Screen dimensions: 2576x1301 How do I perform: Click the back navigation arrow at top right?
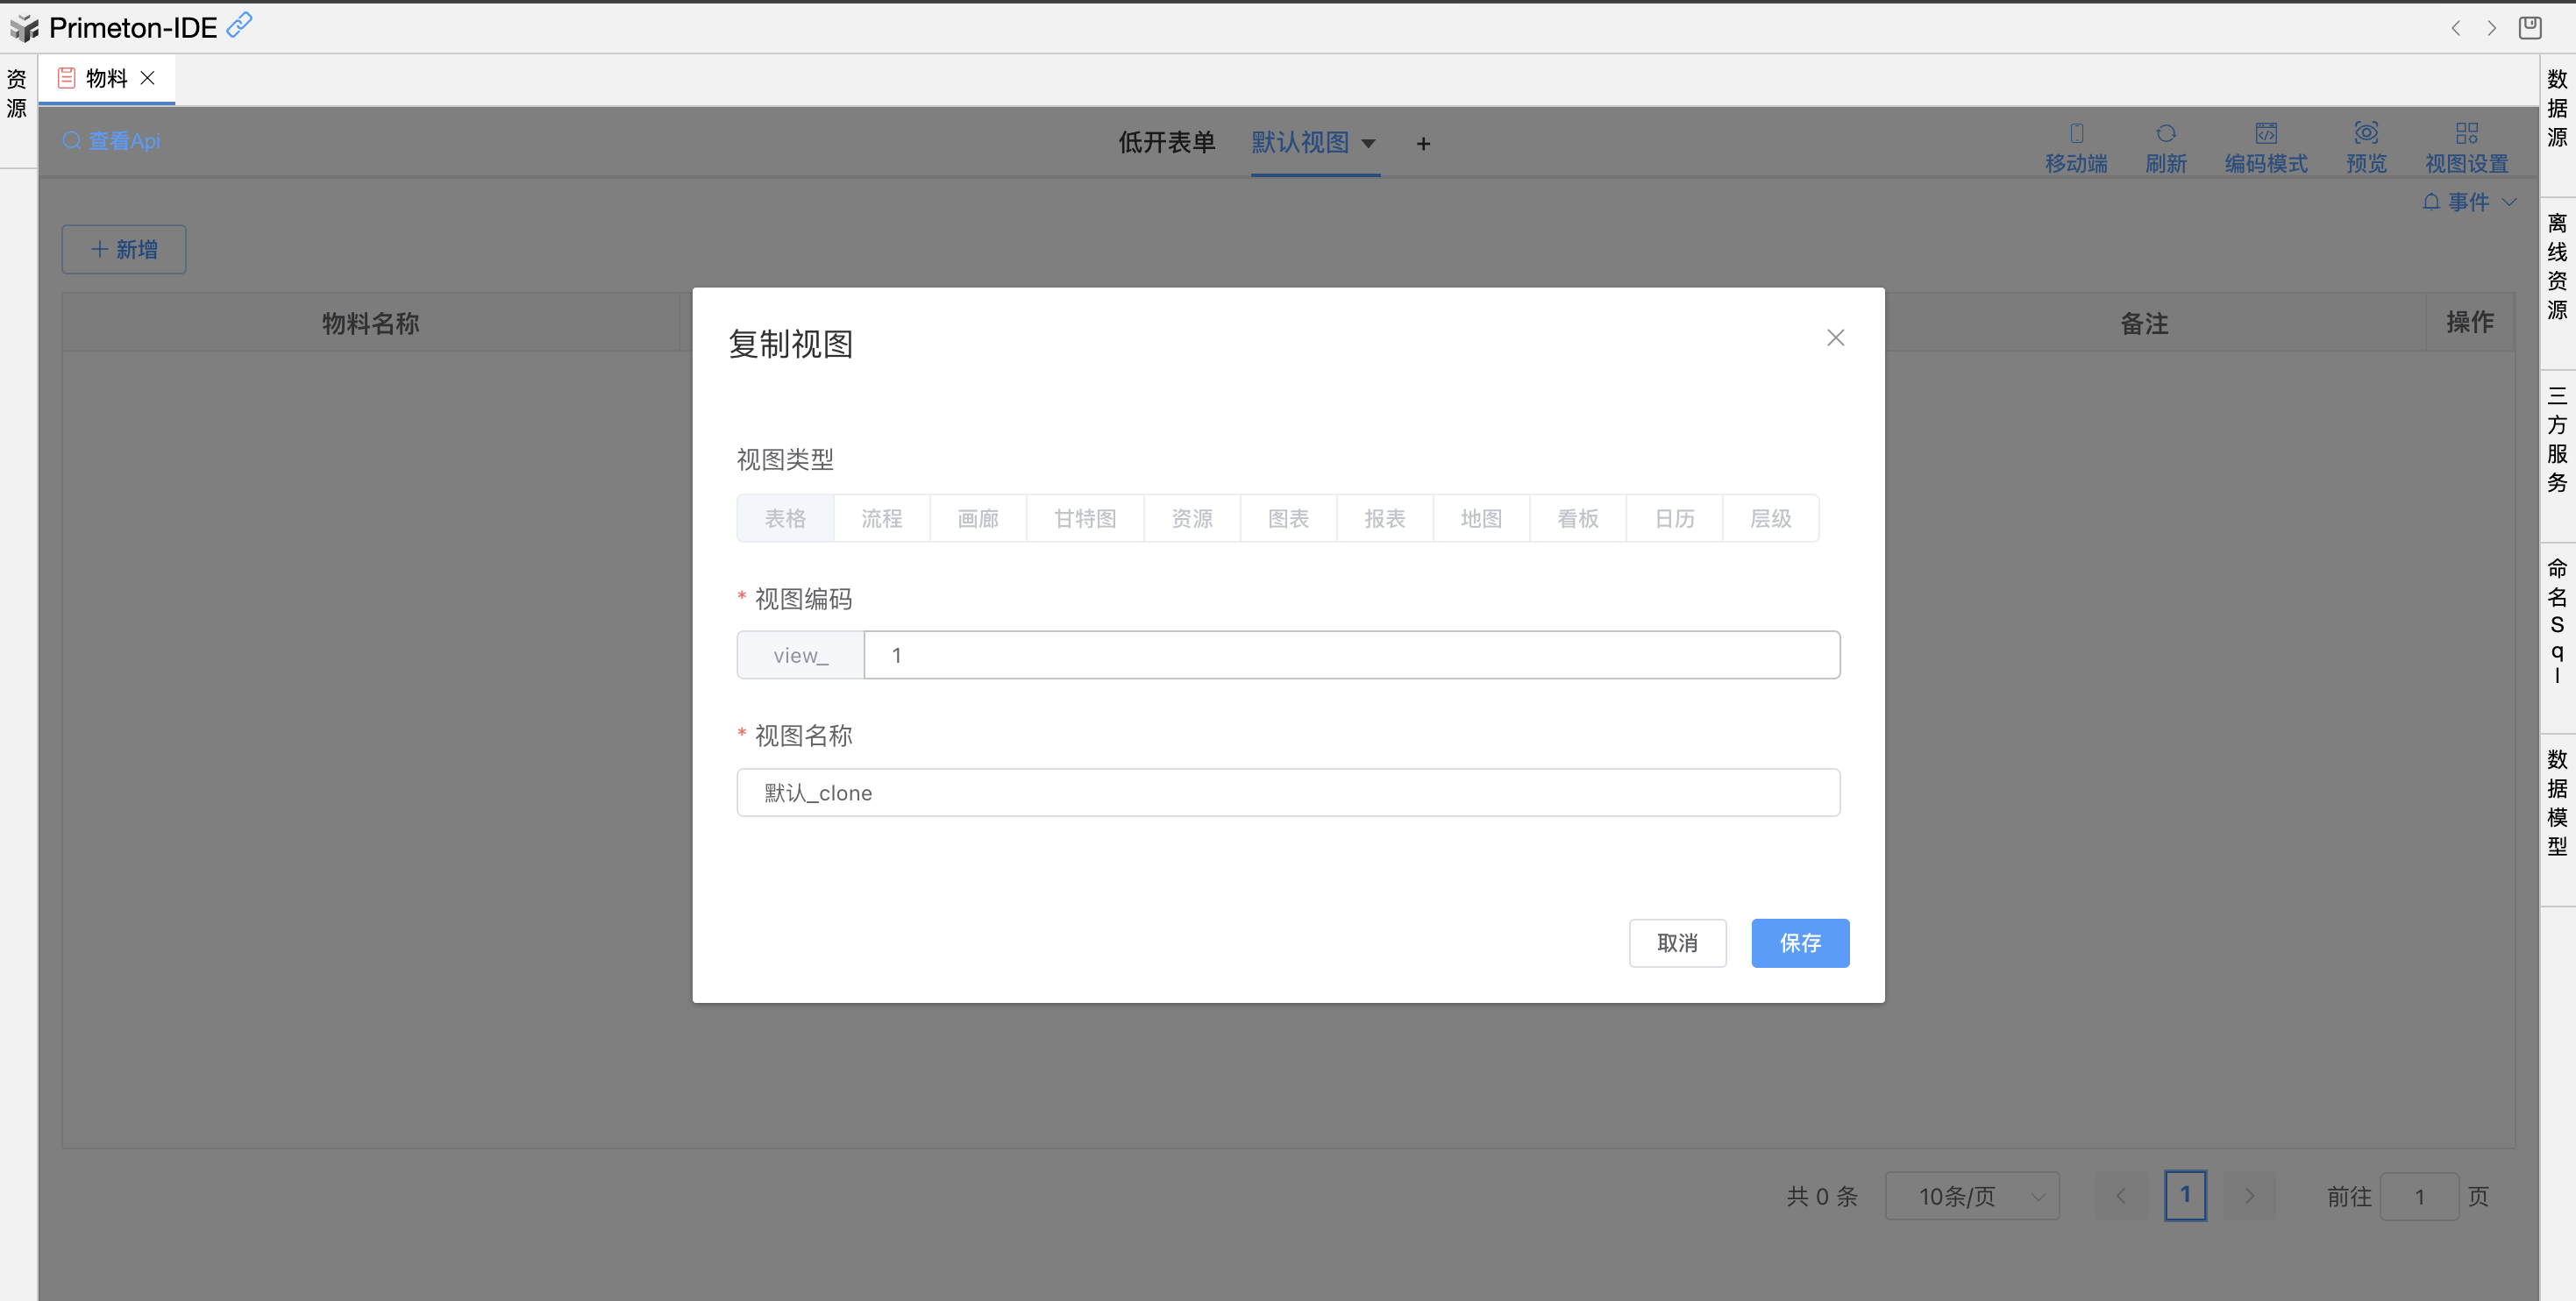(x=2455, y=28)
